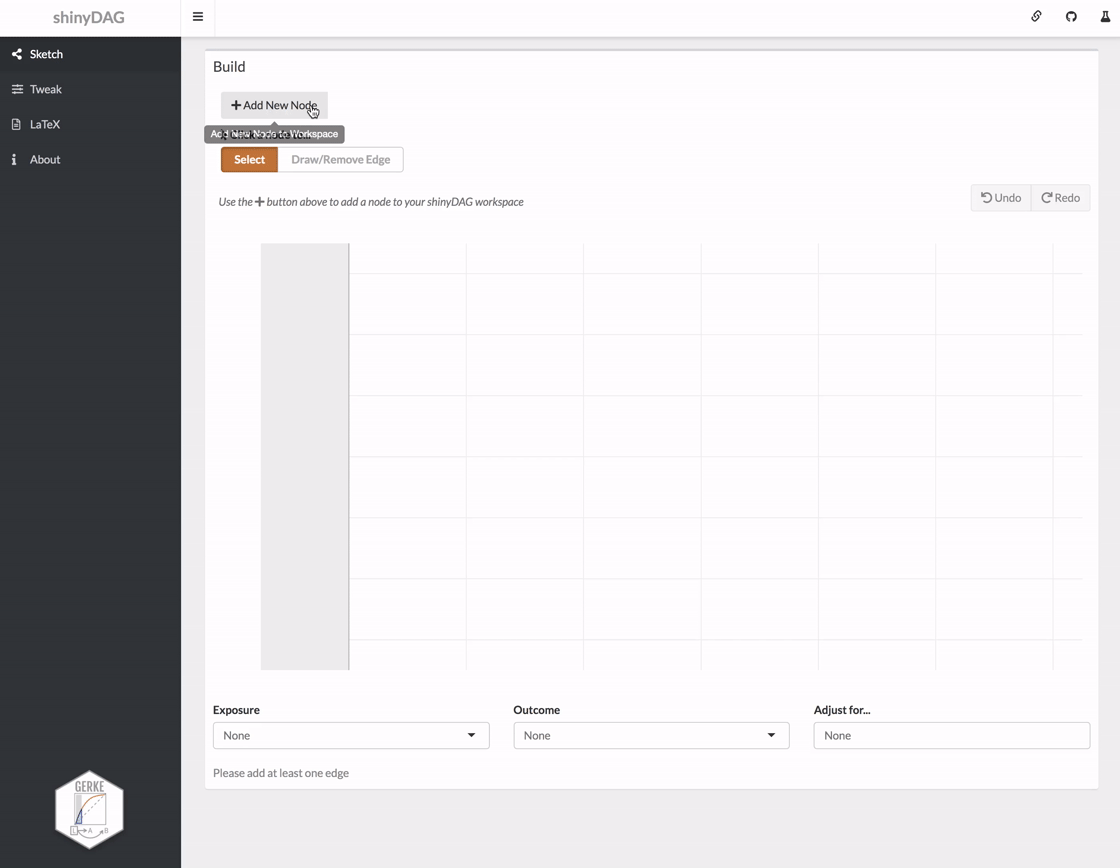The image size is (1120, 868).
Task: Open the About sidebar tab
Action: pyautogui.click(x=90, y=159)
